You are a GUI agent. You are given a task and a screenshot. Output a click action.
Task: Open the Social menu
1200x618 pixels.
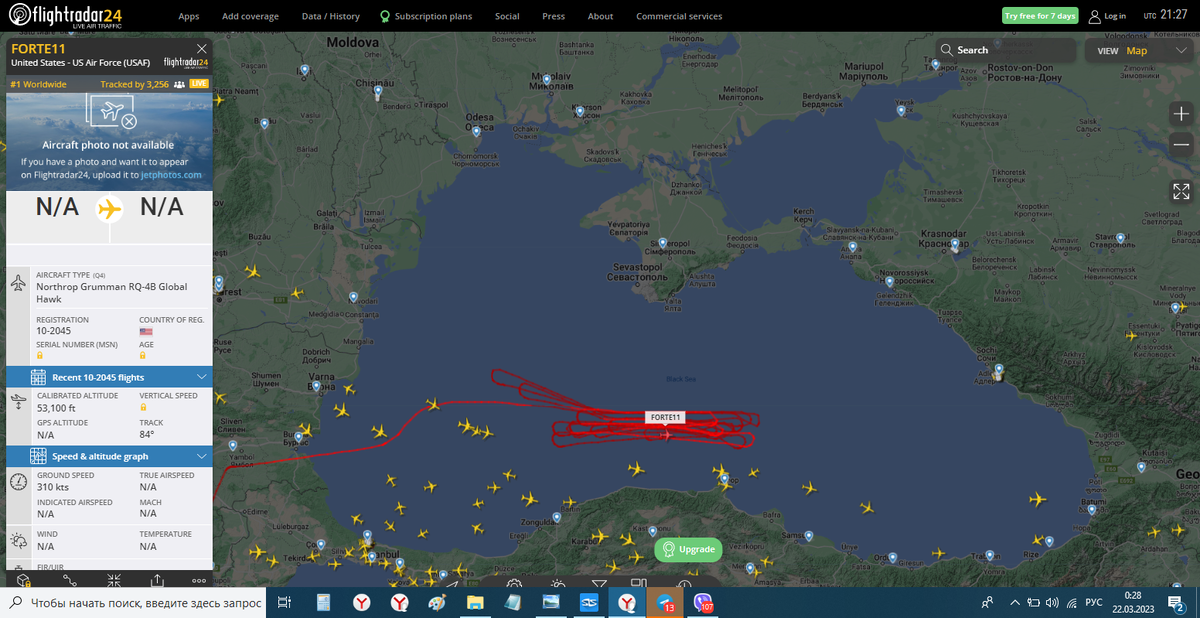click(x=507, y=16)
